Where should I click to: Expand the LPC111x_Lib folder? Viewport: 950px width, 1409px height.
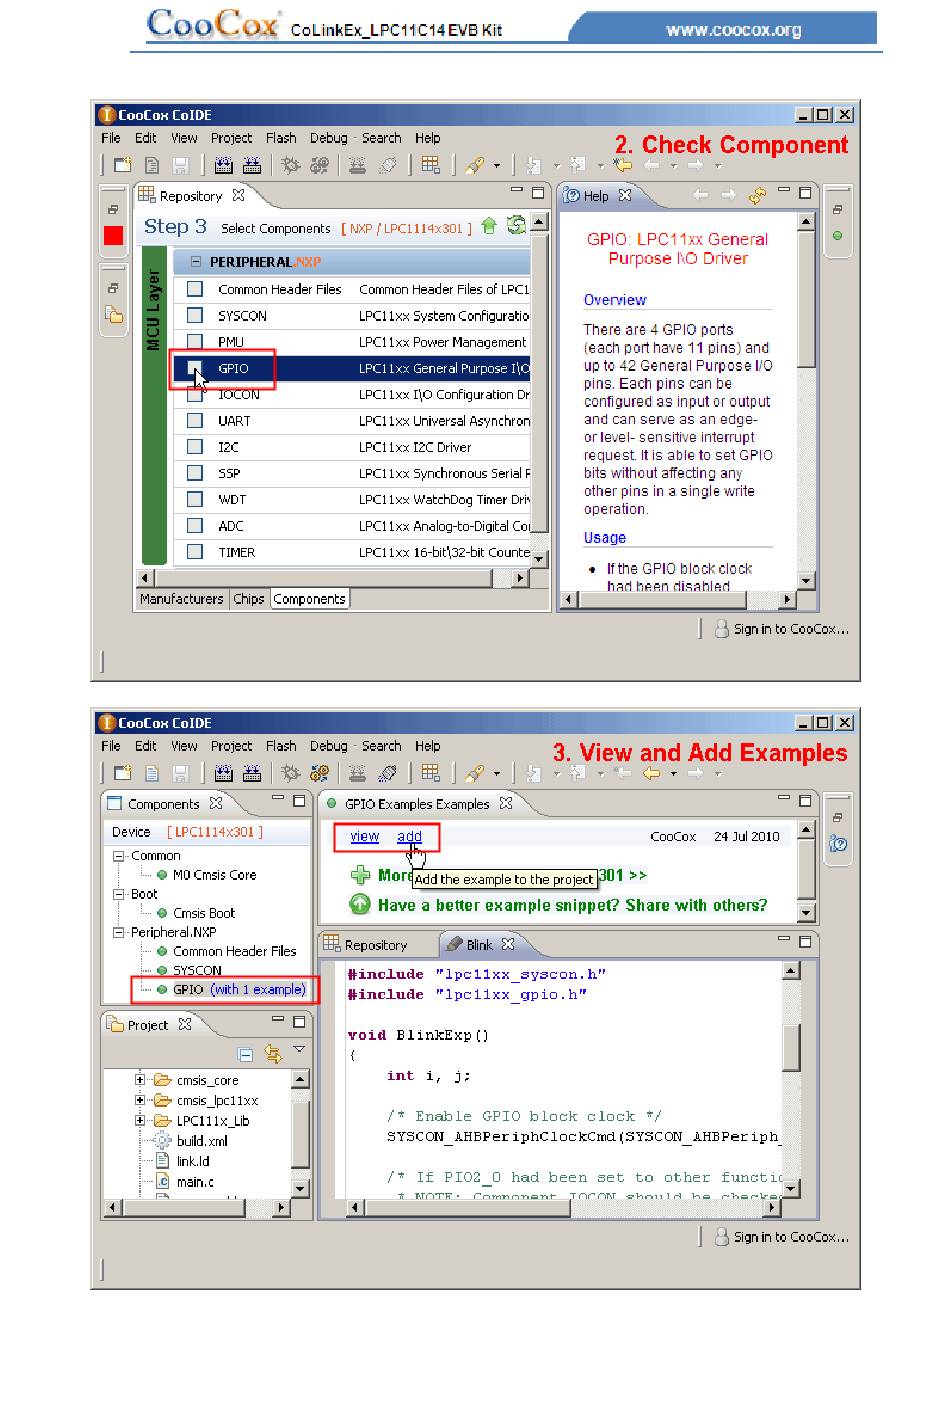click(x=140, y=1120)
